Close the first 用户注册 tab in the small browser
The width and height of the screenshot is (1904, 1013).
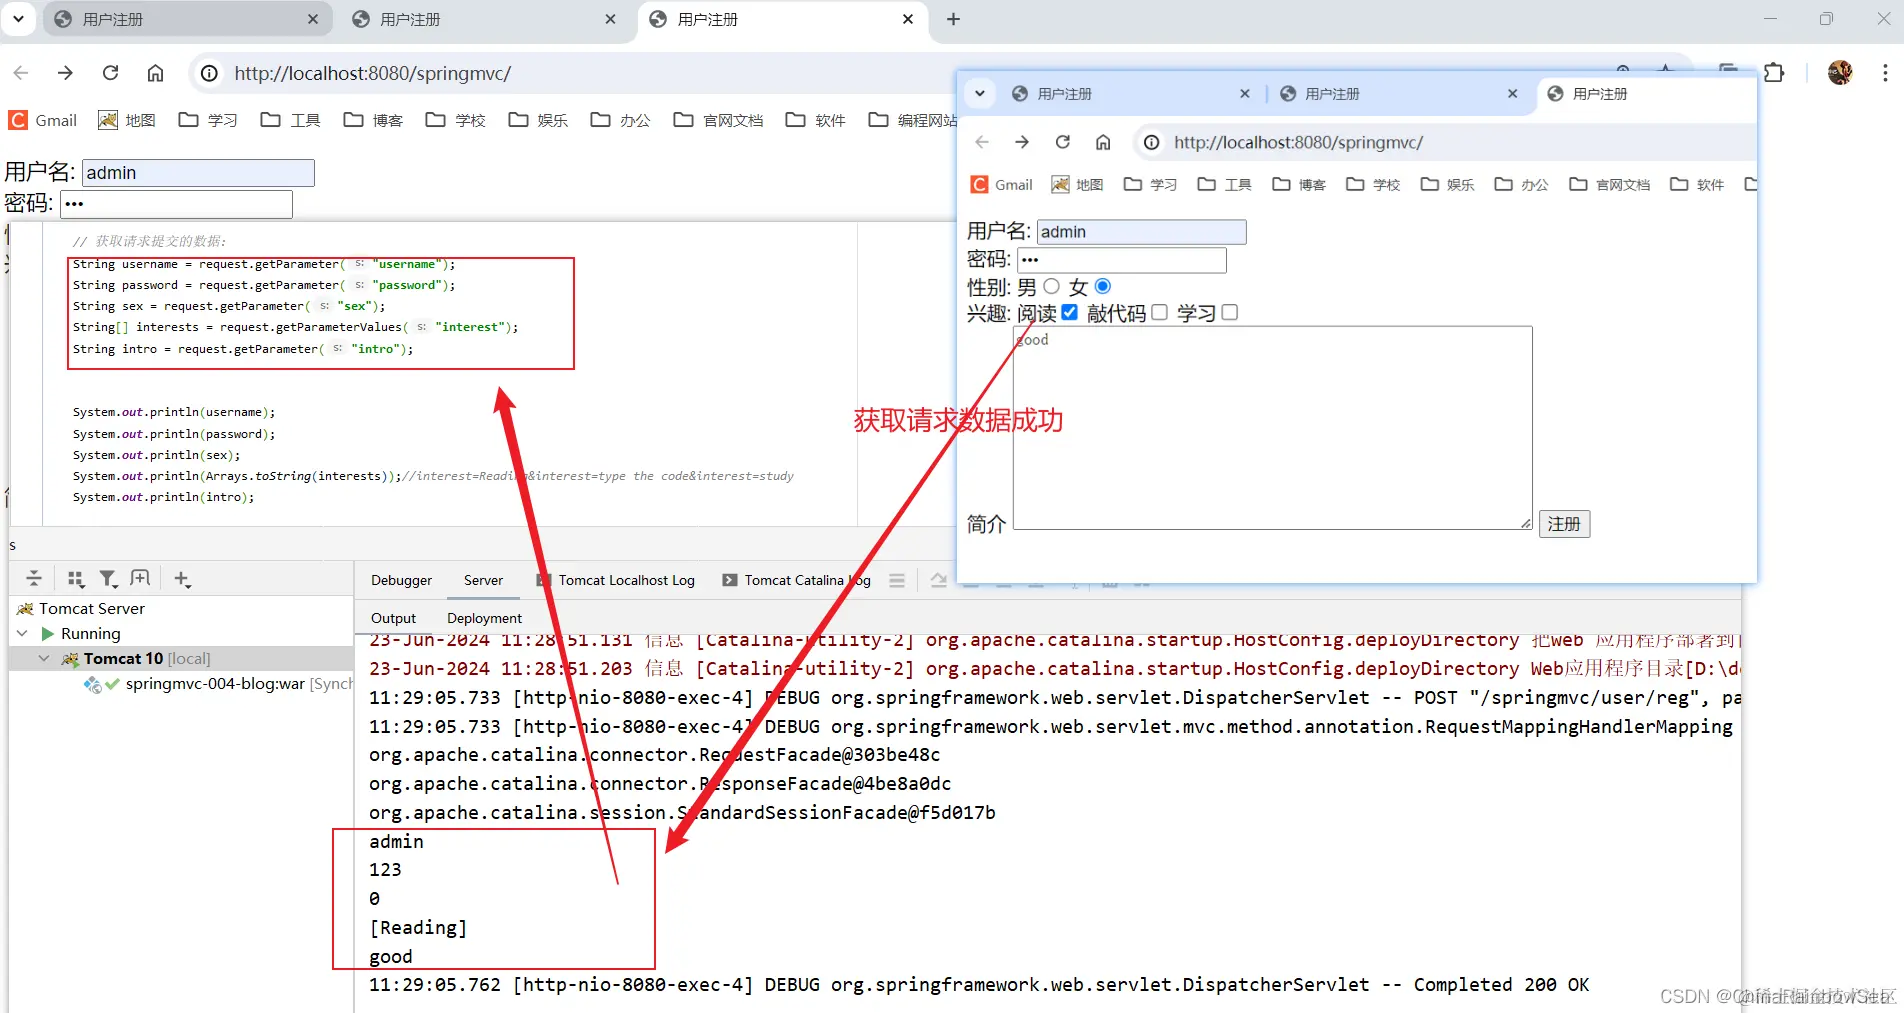coord(1245,93)
